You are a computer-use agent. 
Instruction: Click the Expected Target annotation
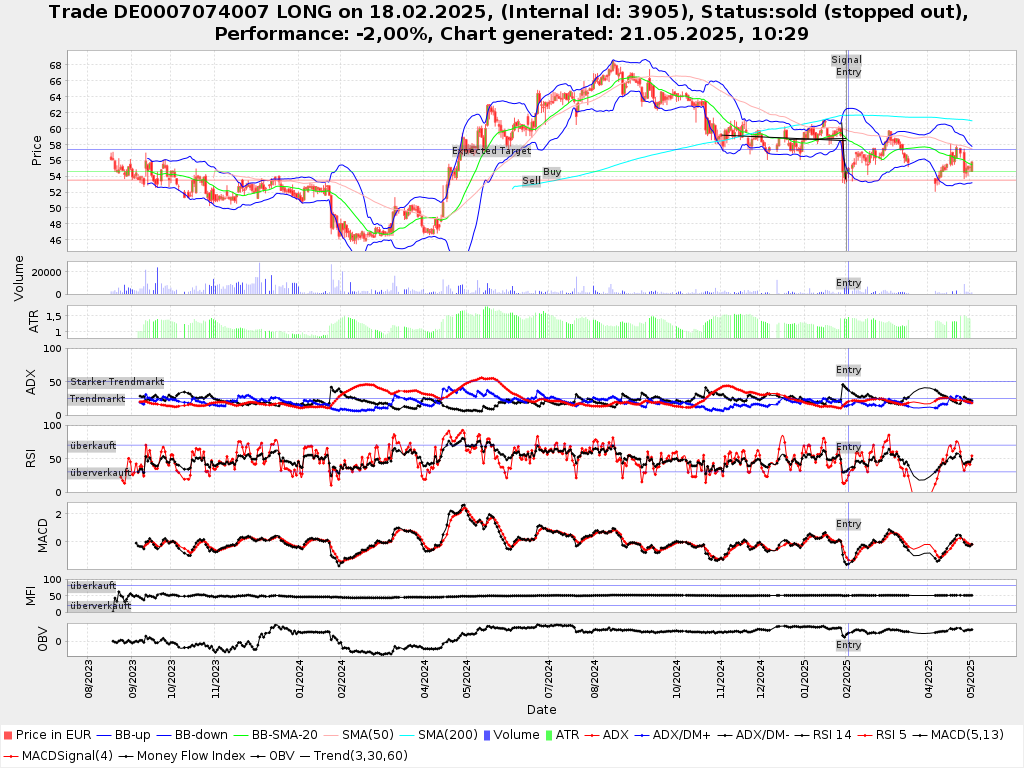click(491, 151)
